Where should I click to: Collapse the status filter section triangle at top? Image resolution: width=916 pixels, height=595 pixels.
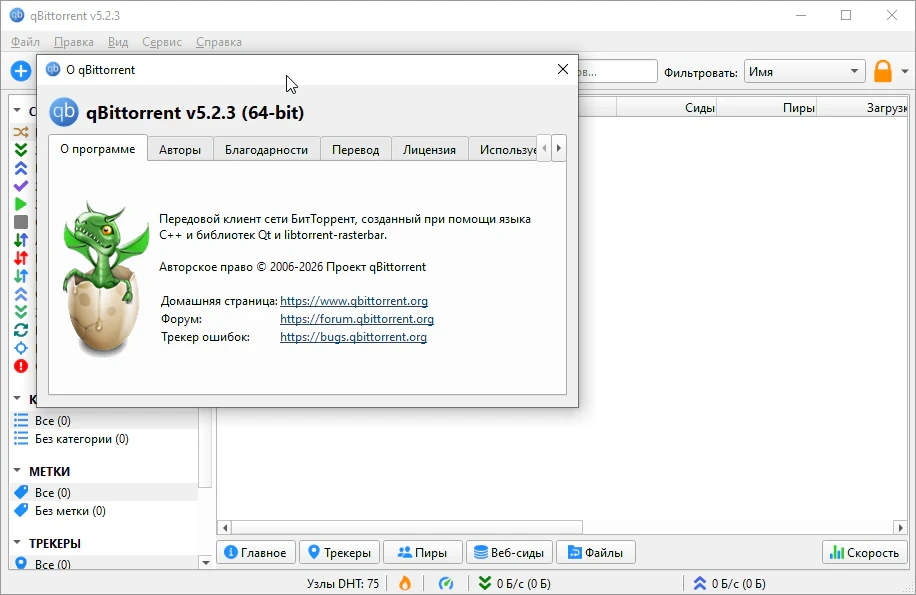(17, 110)
